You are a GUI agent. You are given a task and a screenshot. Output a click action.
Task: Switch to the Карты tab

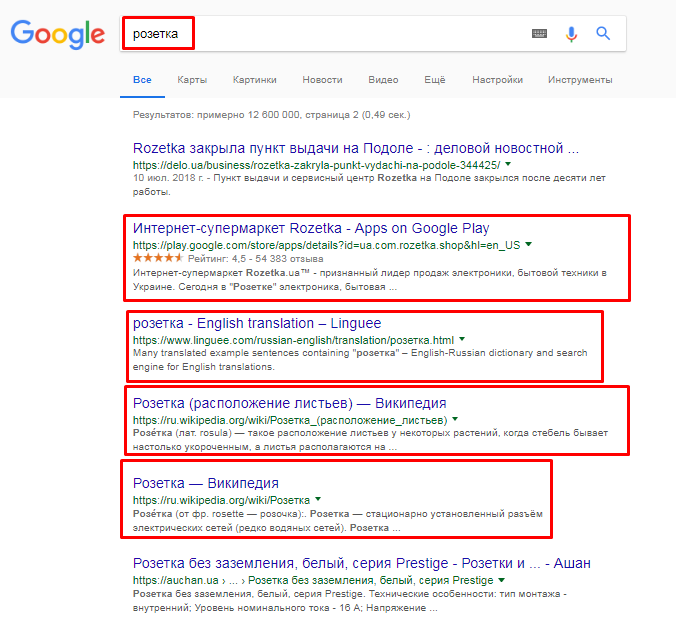pyautogui.click(x=192, y=80)
